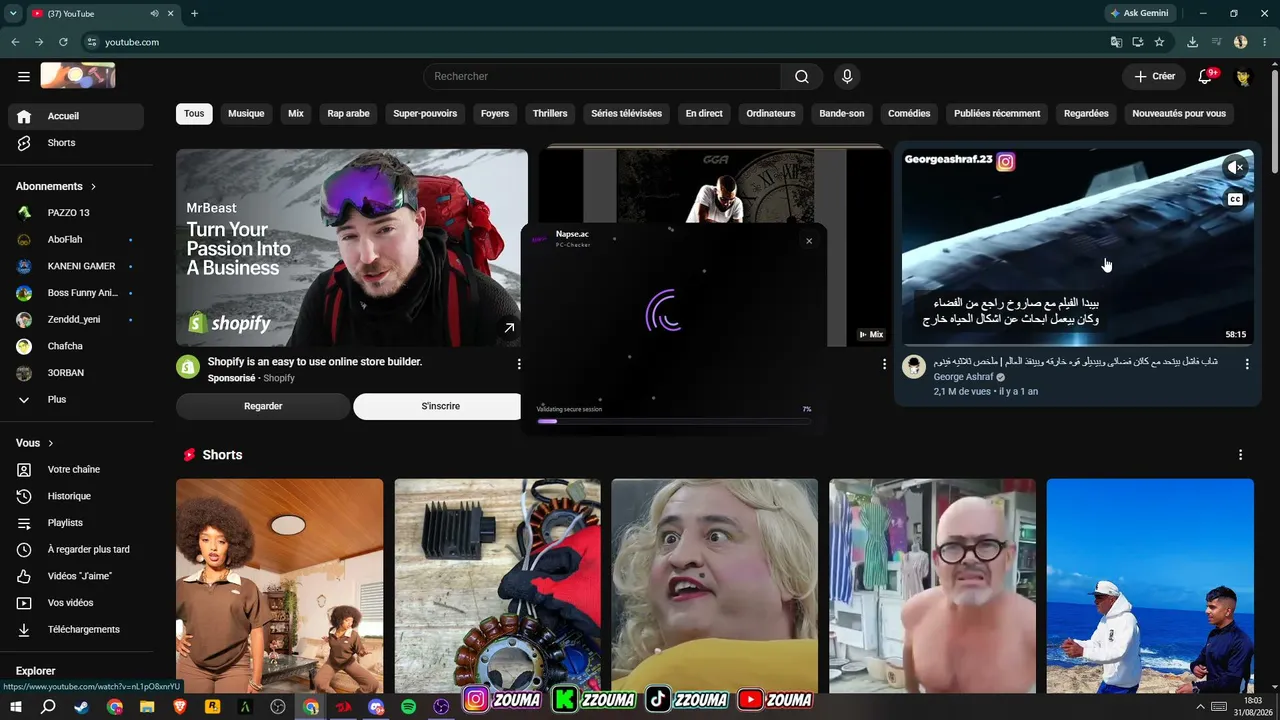Expand the Abonnements section

pos(56,186)
